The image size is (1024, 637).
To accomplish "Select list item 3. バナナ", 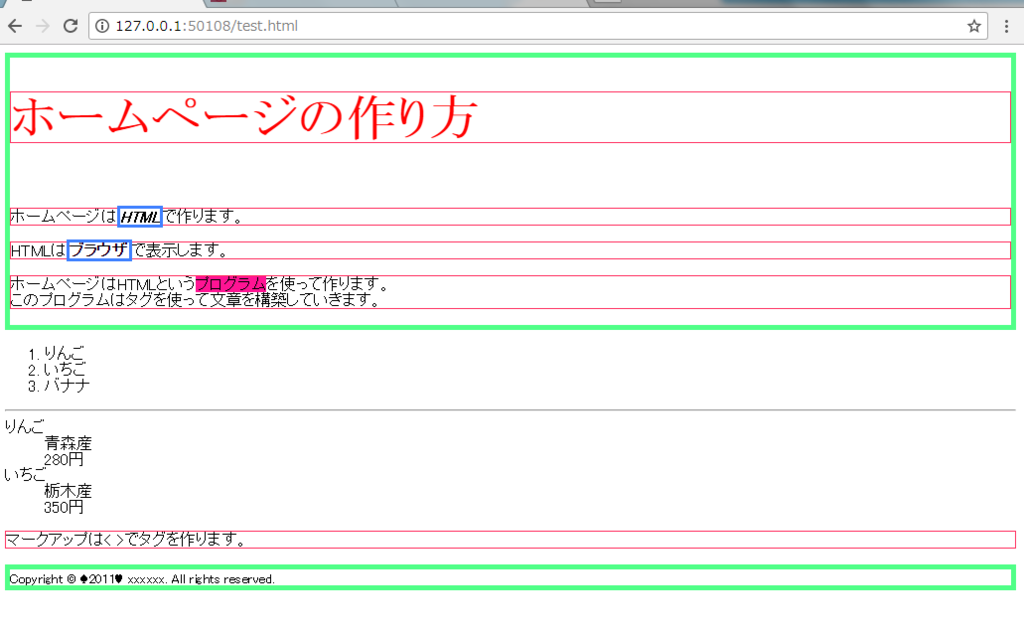I will coord(59,386).
